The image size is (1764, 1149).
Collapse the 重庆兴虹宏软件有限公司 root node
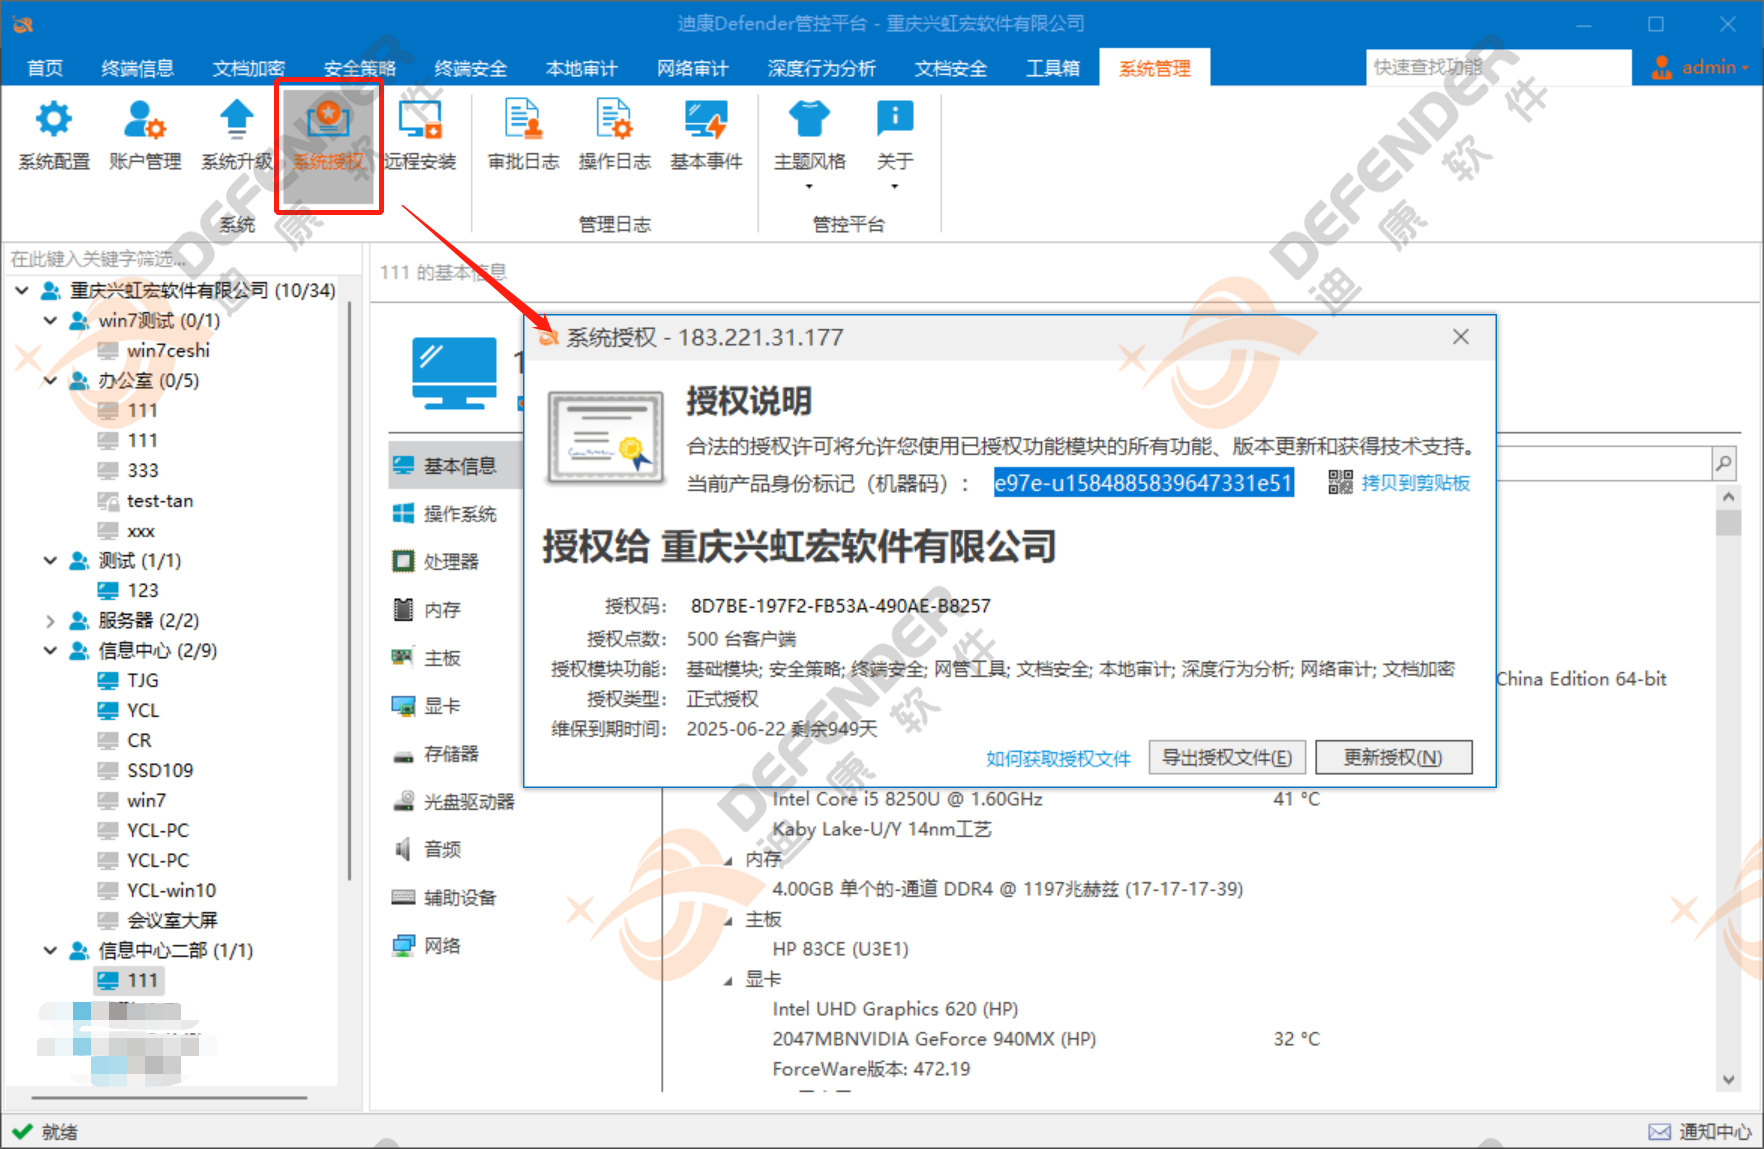[x=22, y=290]
